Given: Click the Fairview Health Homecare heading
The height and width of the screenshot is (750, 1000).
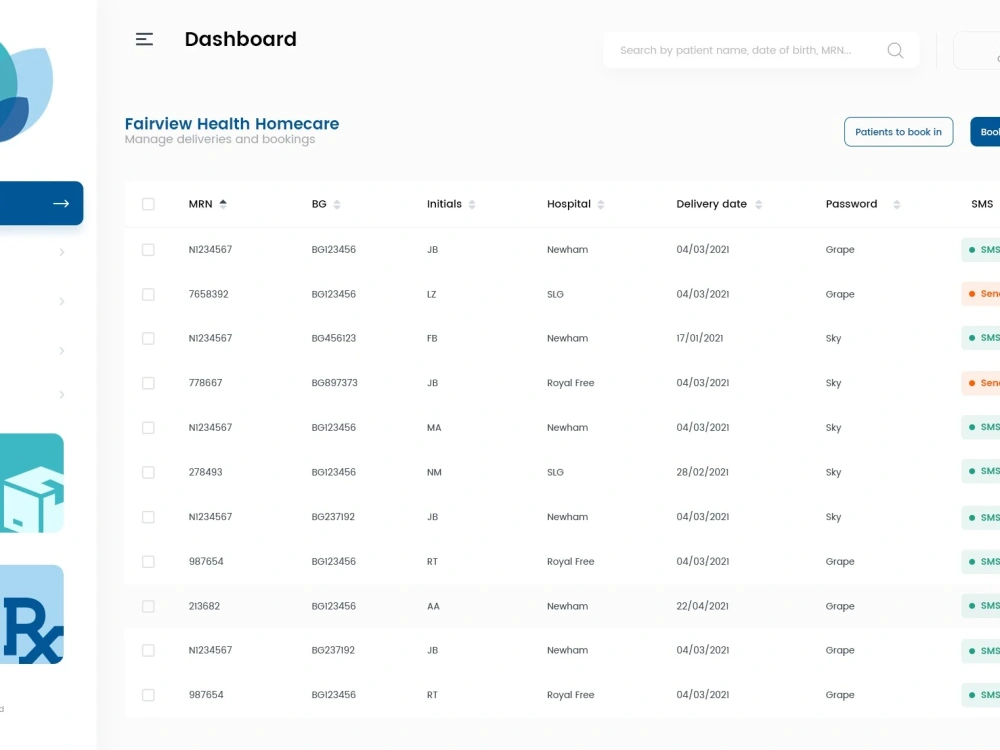Looking at the screenshot, I should [232, 124].
